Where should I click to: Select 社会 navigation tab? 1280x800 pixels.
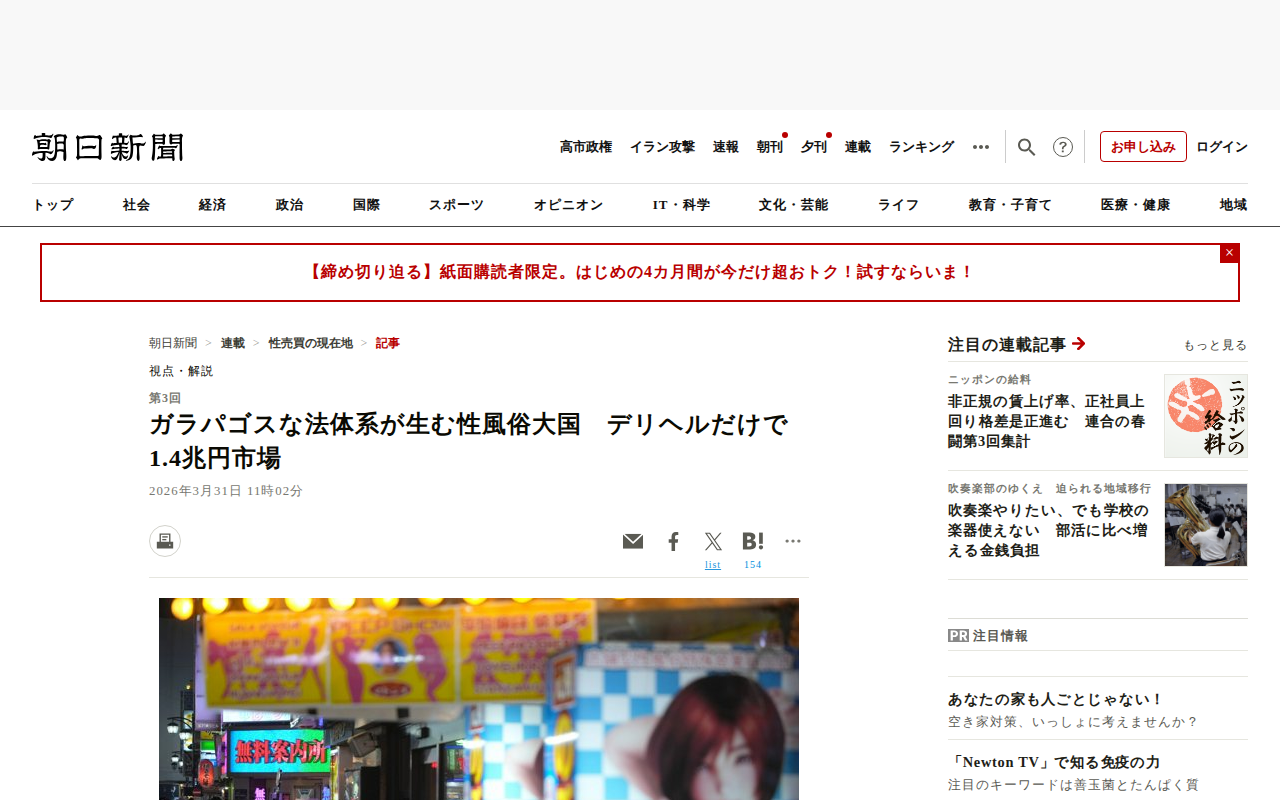pyautogui.click(x=136, y=205)
